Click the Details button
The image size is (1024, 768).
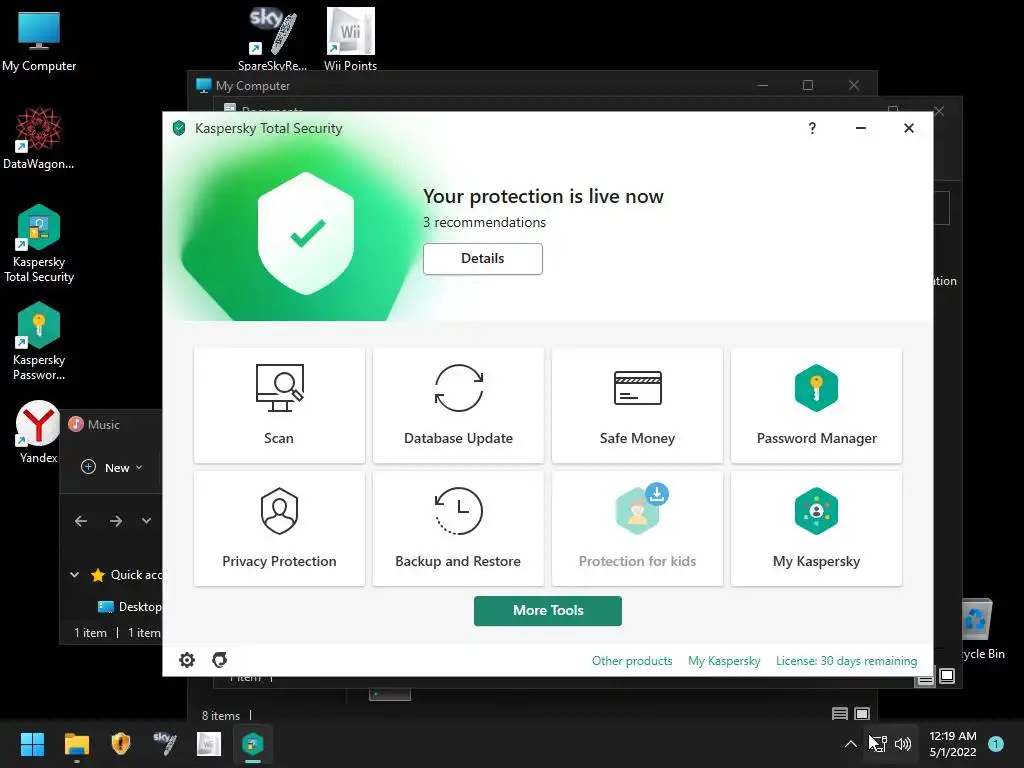(483, 259)
